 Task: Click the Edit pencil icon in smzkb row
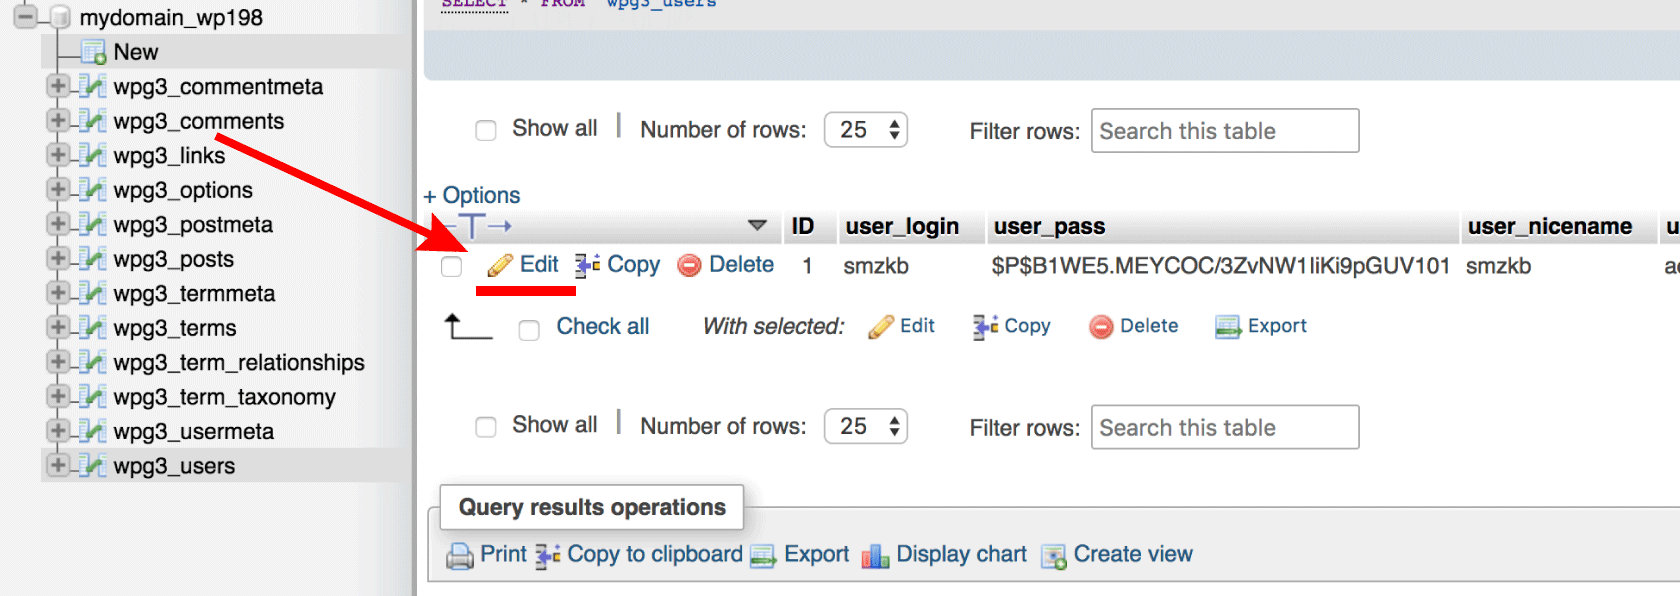coord(500,265)
